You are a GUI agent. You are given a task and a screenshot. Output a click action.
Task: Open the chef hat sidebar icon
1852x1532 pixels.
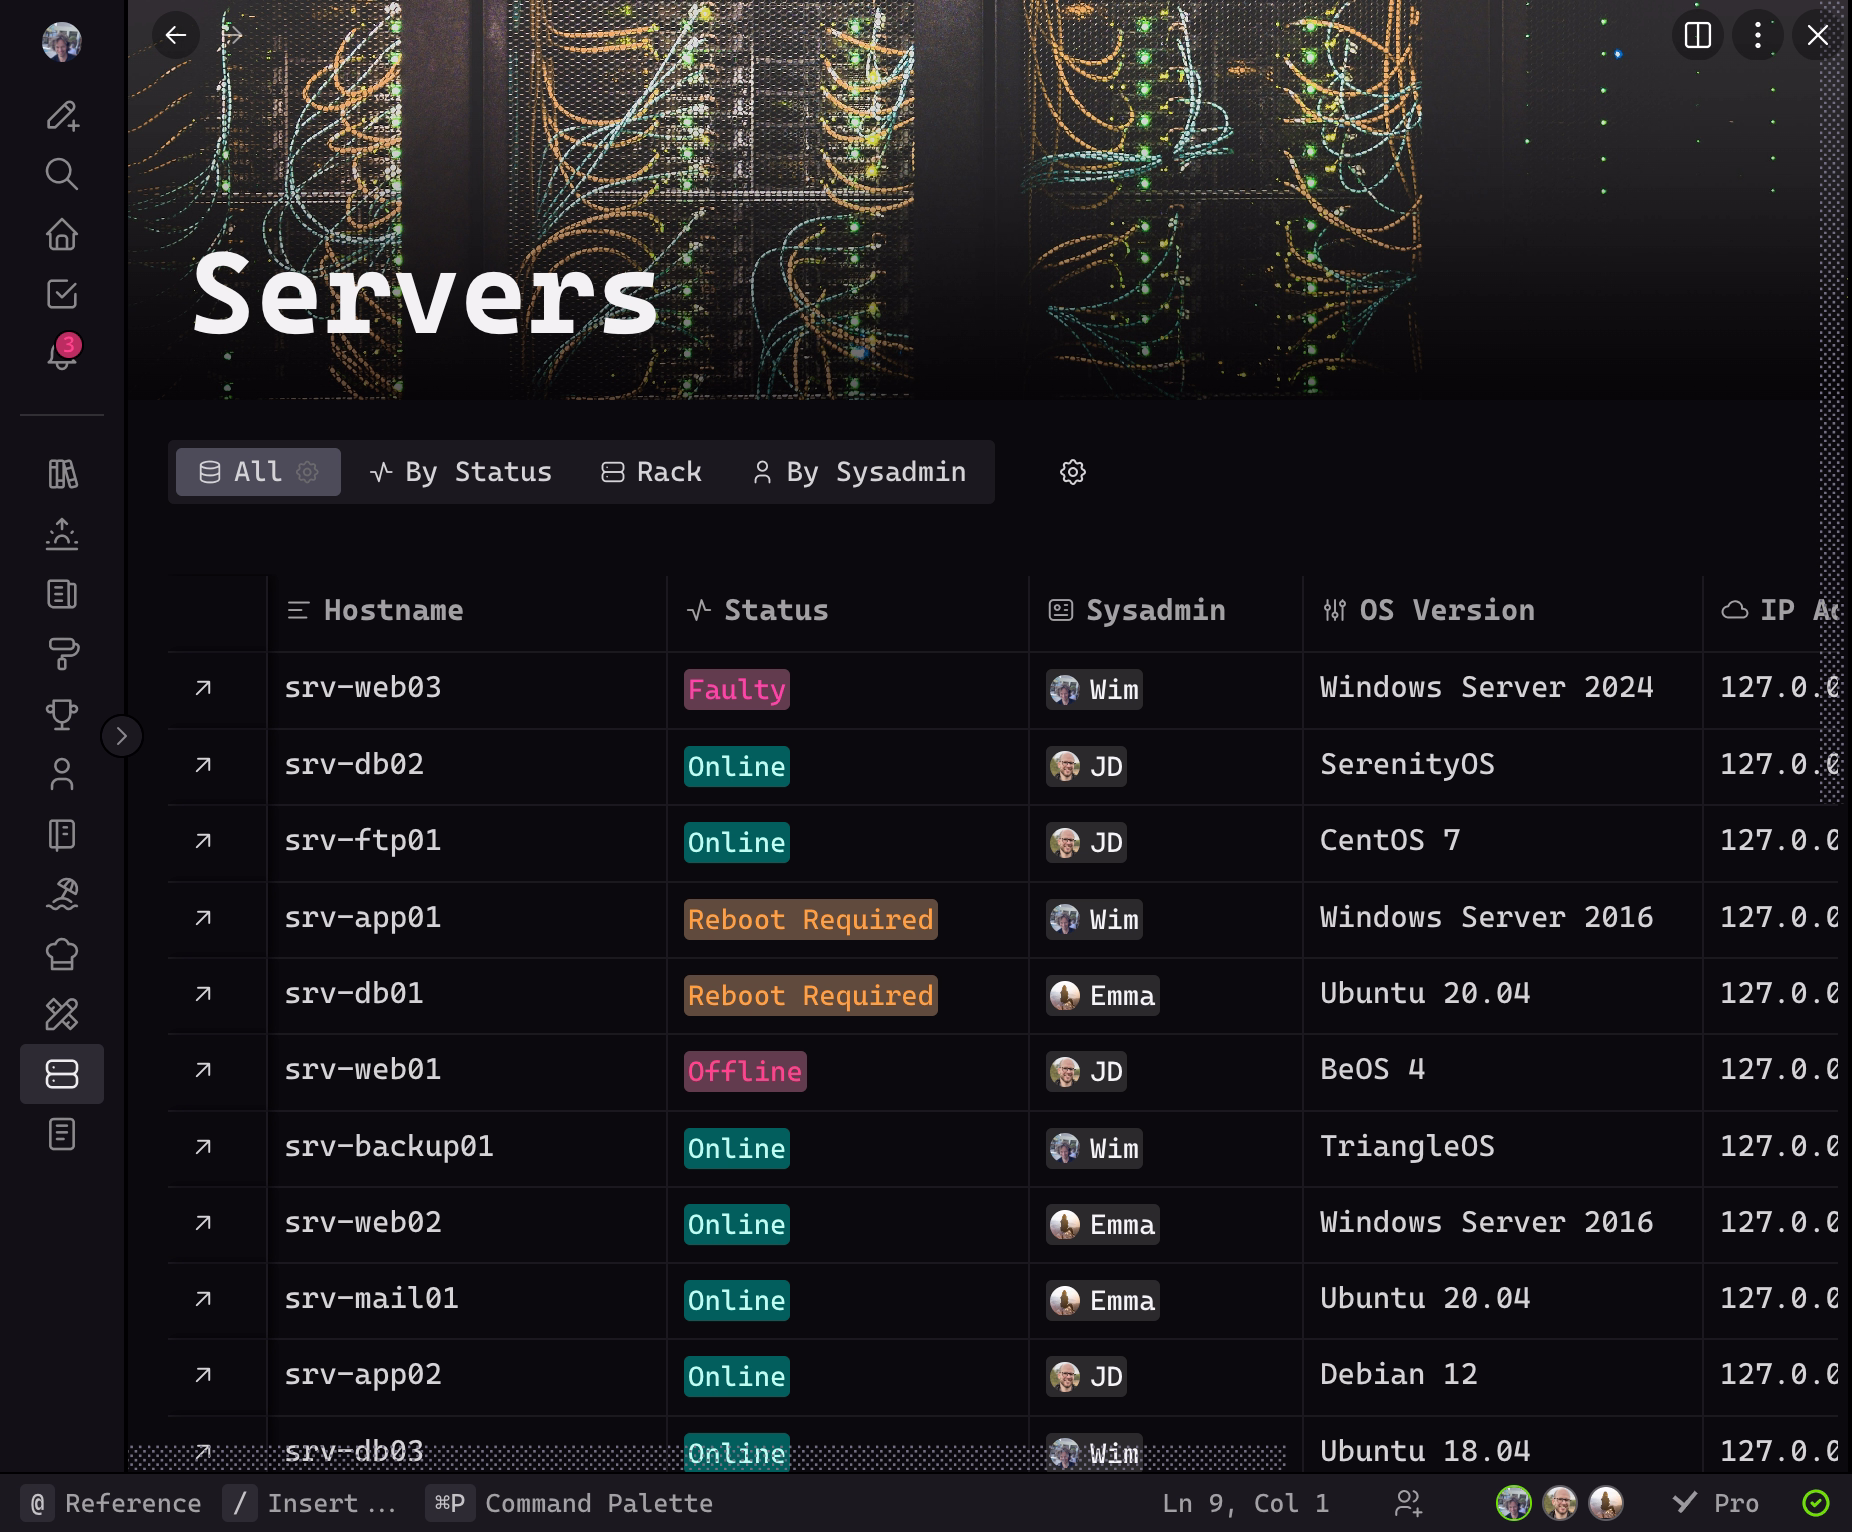click(62, 954)
